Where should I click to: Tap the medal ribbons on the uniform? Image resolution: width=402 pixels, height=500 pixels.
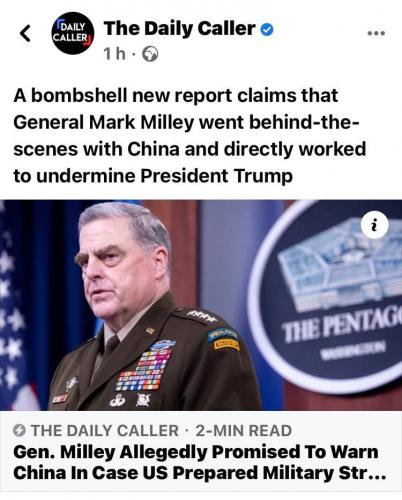(x=144, y=368)
